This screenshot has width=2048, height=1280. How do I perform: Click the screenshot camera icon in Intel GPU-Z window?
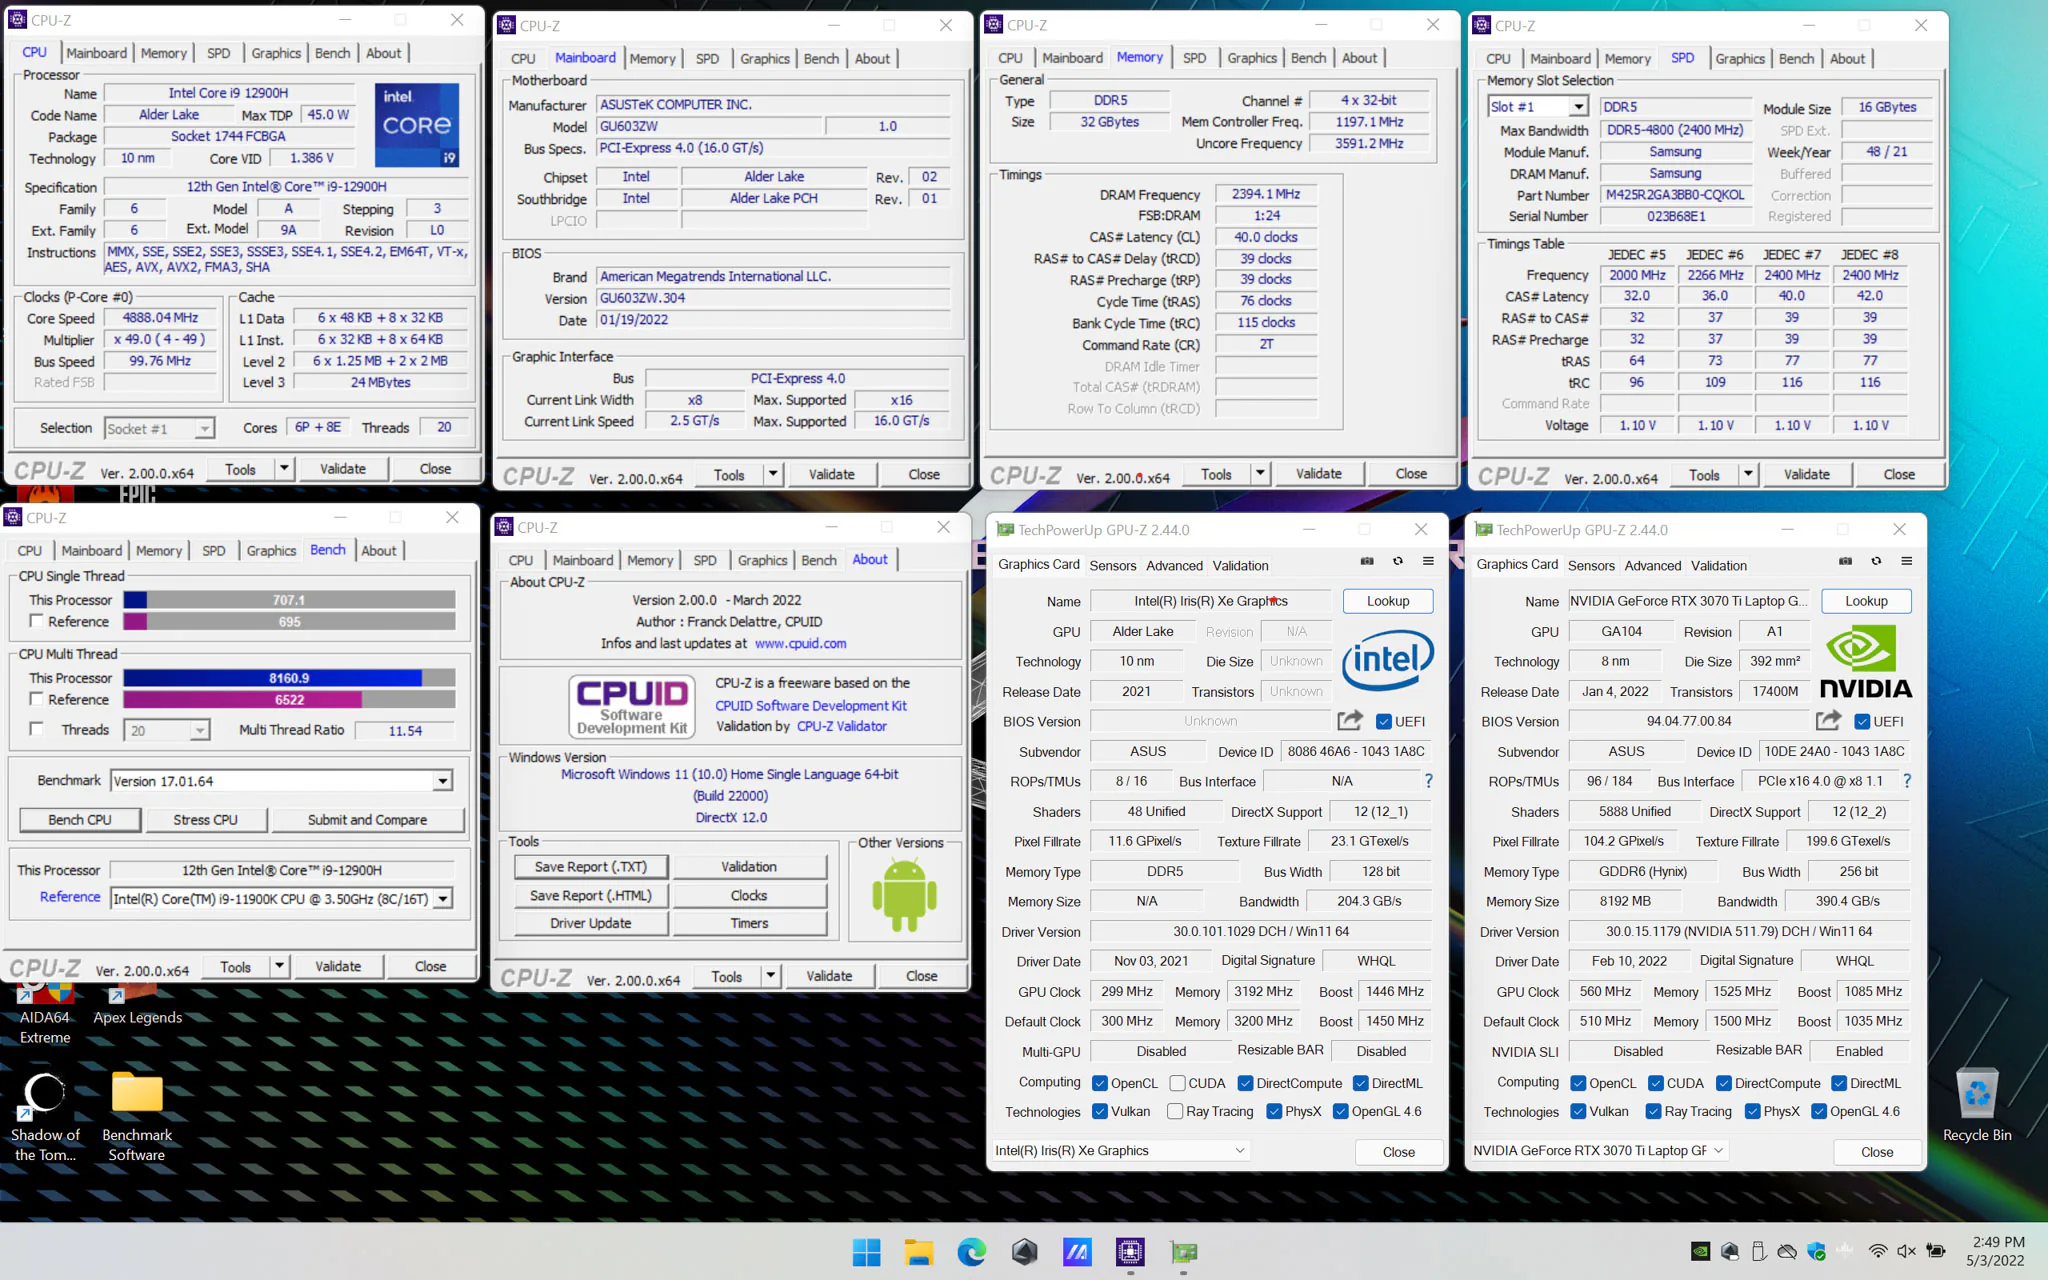click(1367, 562)
